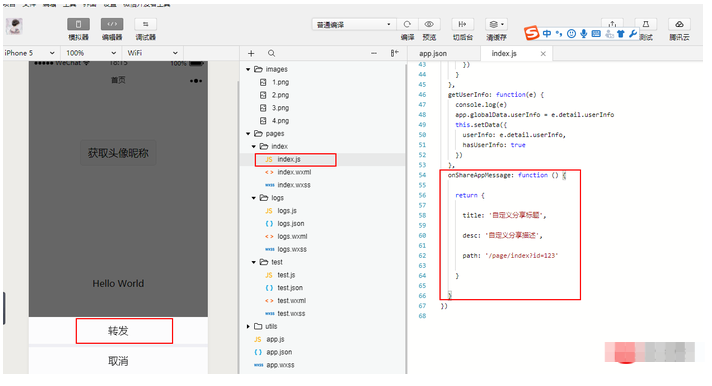Click the Sogou soft keyboard icon

point(596,34)
